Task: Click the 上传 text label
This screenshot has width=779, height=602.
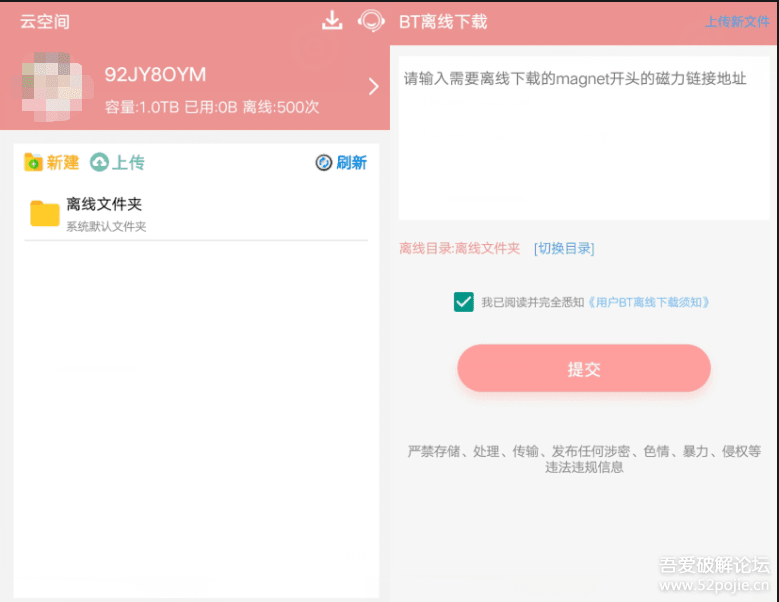Action: (128, 162)
